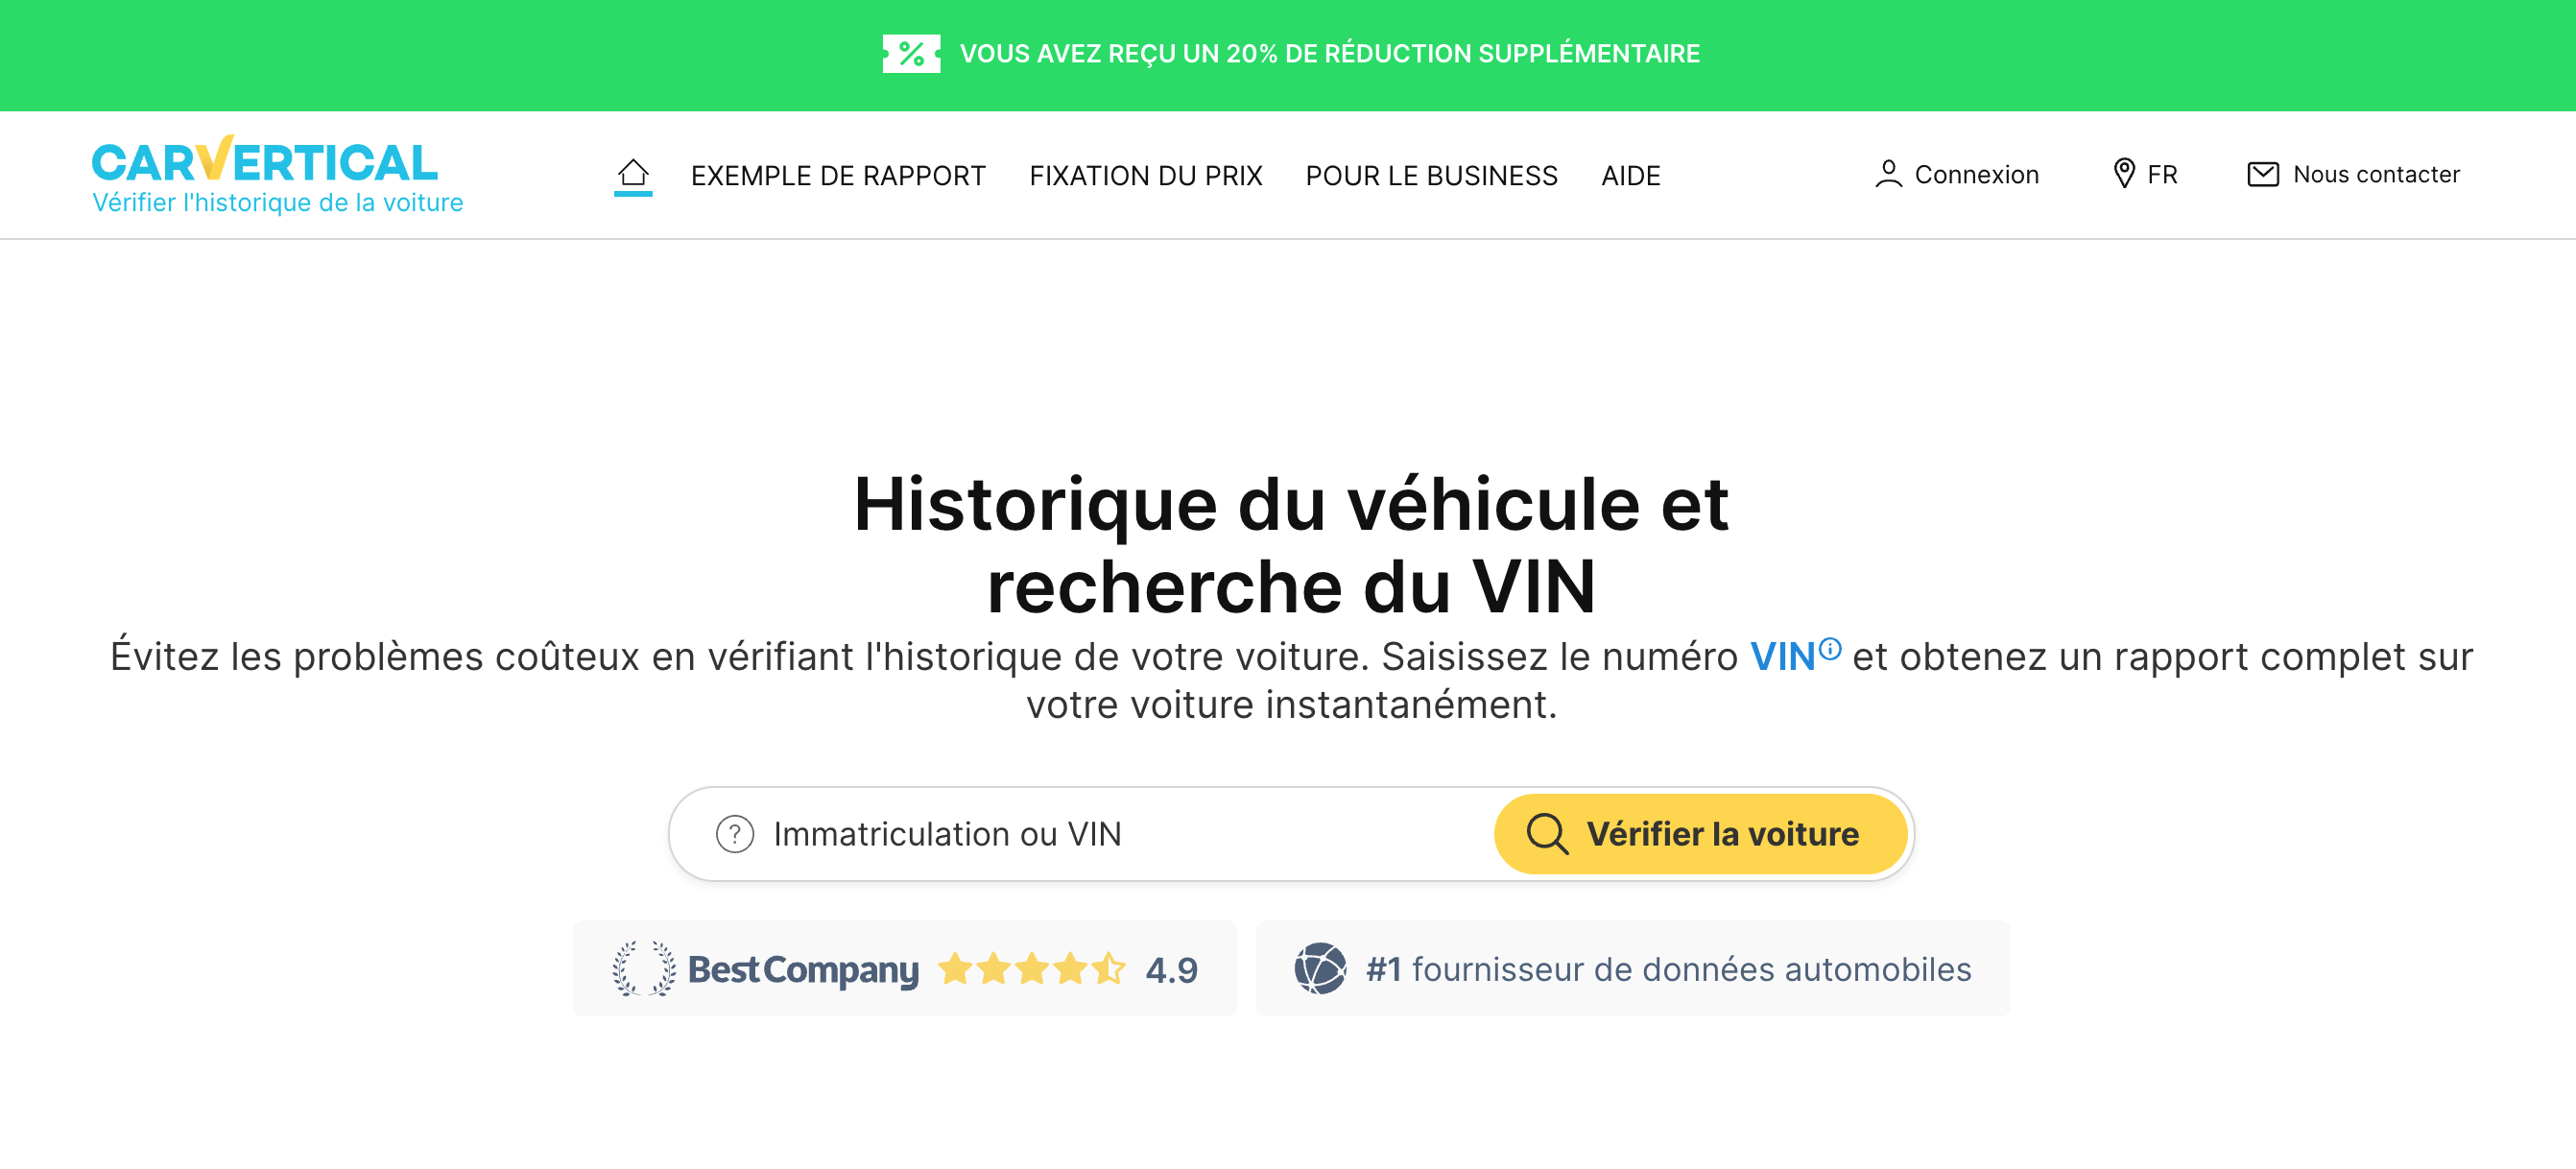Screen dimensions: 2576x1169
Task: Open the POUR LE BUSINESS menu item
Action: (1431, 175)
